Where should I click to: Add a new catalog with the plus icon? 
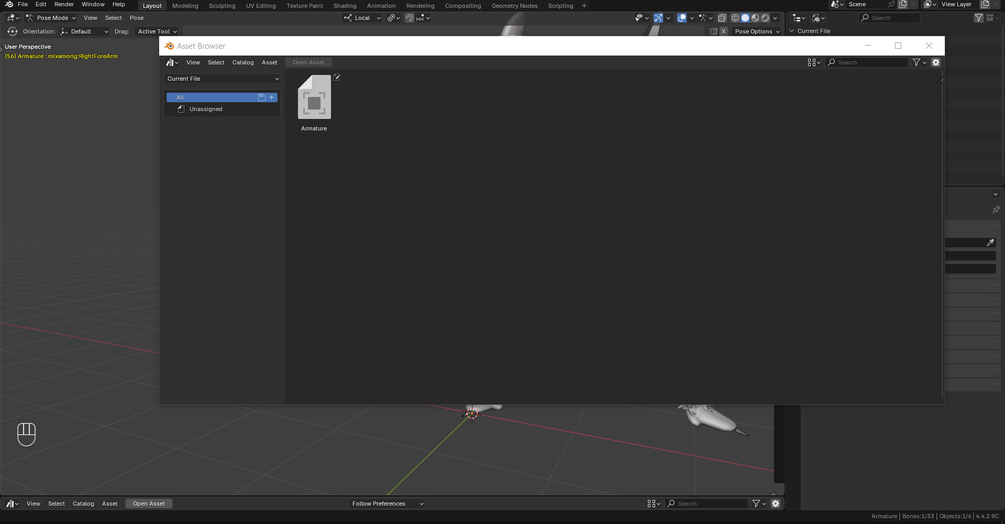(272, 97)
